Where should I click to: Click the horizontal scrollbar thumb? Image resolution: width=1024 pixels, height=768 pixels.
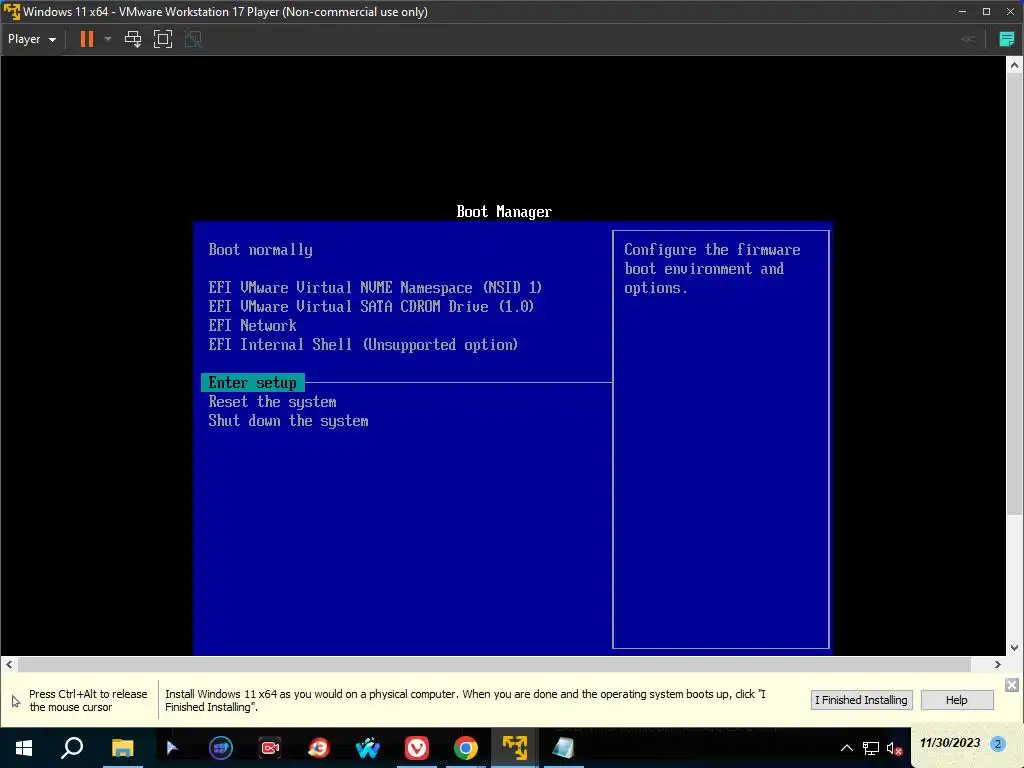click(494, 664)
